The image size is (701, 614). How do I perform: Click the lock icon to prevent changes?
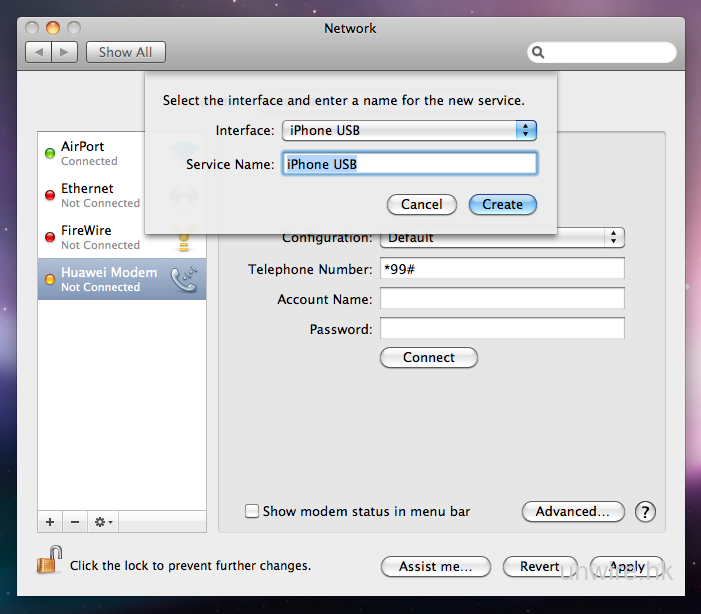(48, 564)
